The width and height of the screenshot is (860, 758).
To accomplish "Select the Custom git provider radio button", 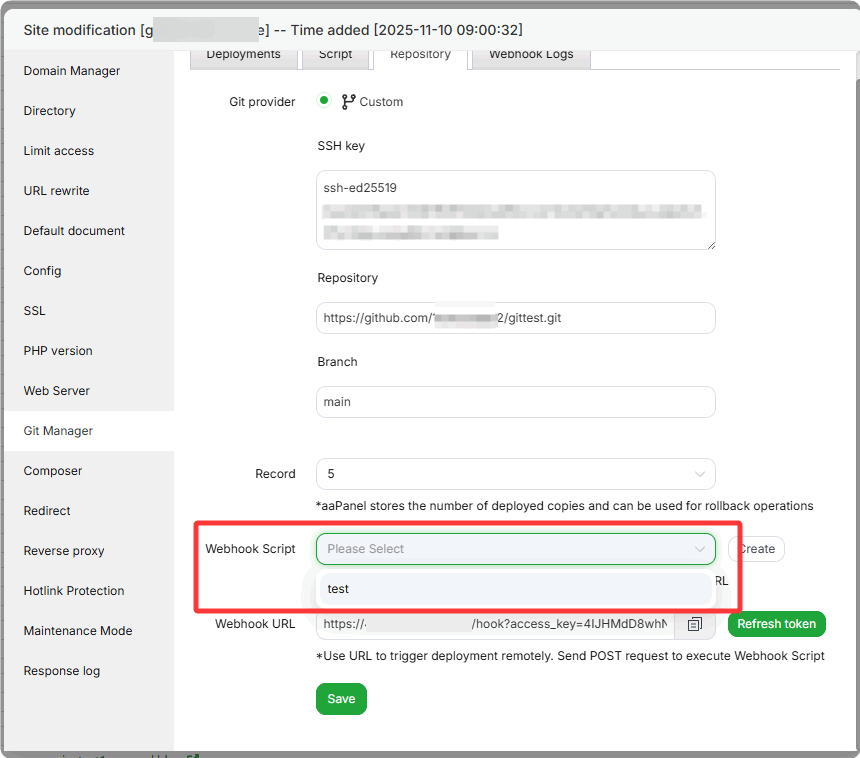I will [x=324, y=100].
